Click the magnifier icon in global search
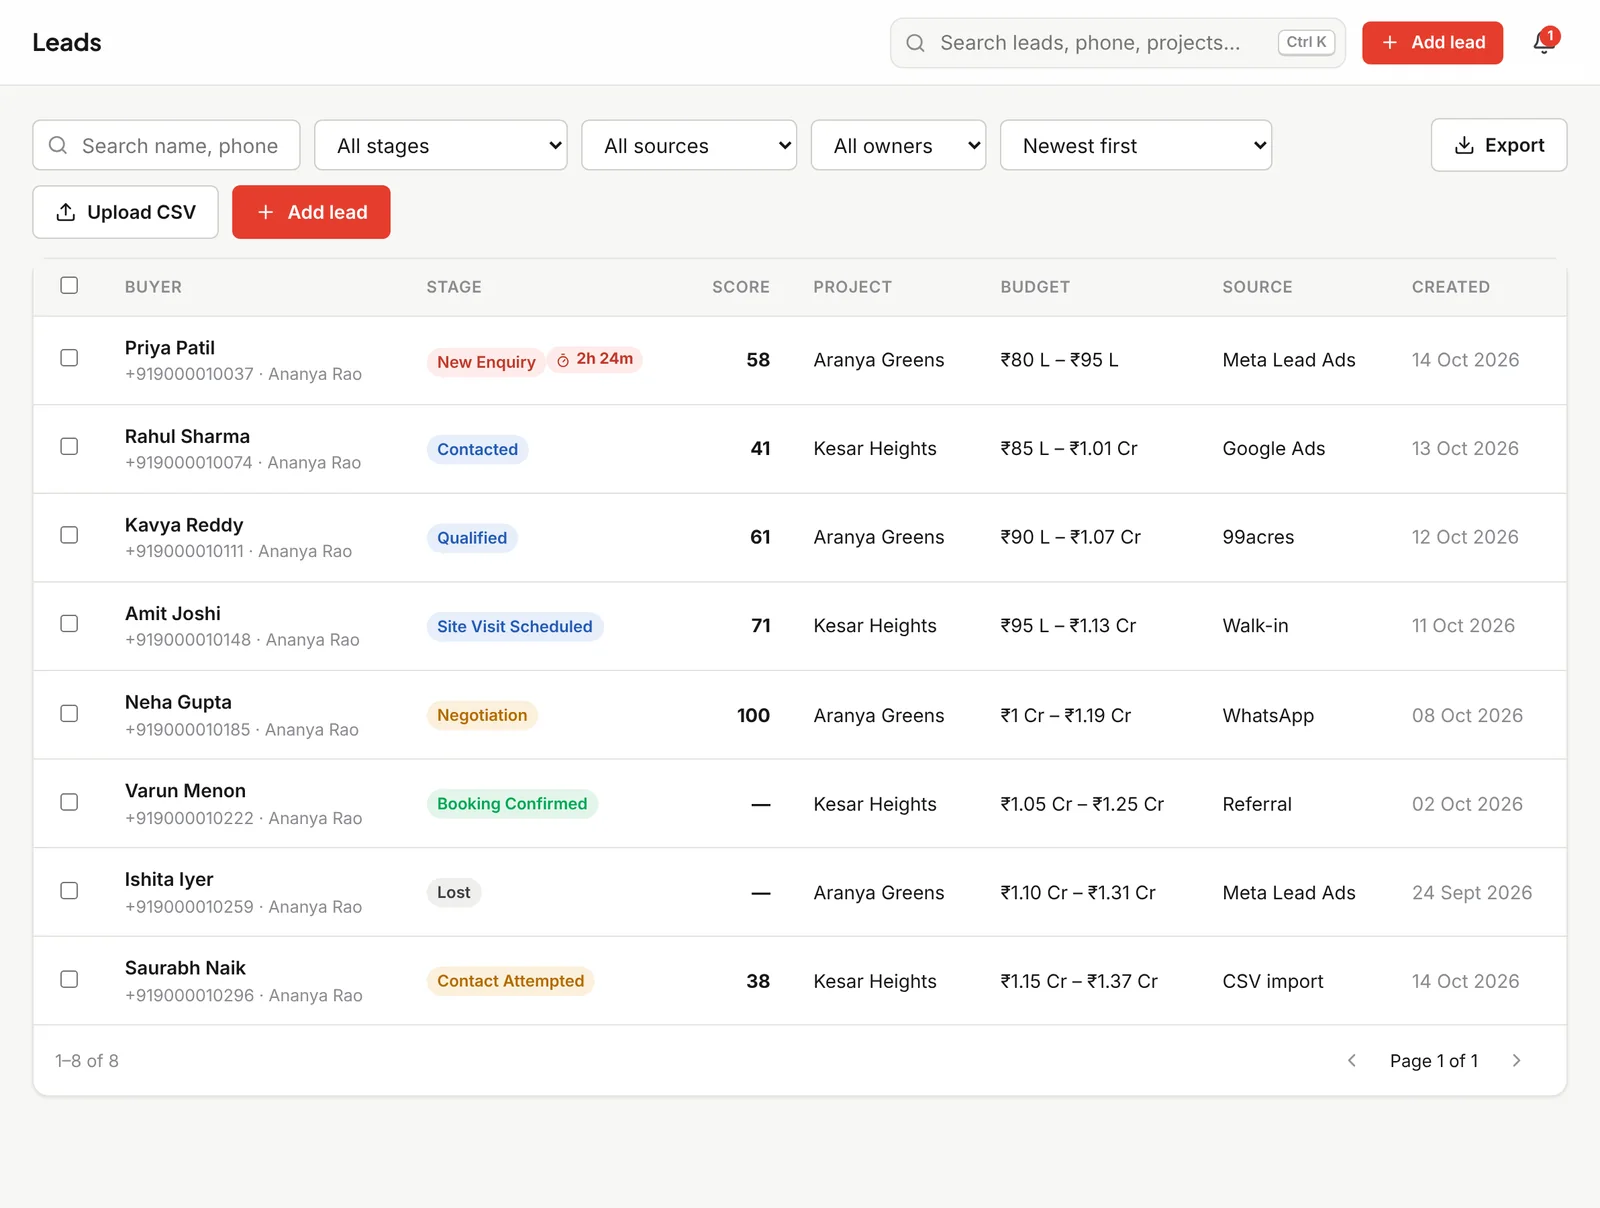 (915, 43)
